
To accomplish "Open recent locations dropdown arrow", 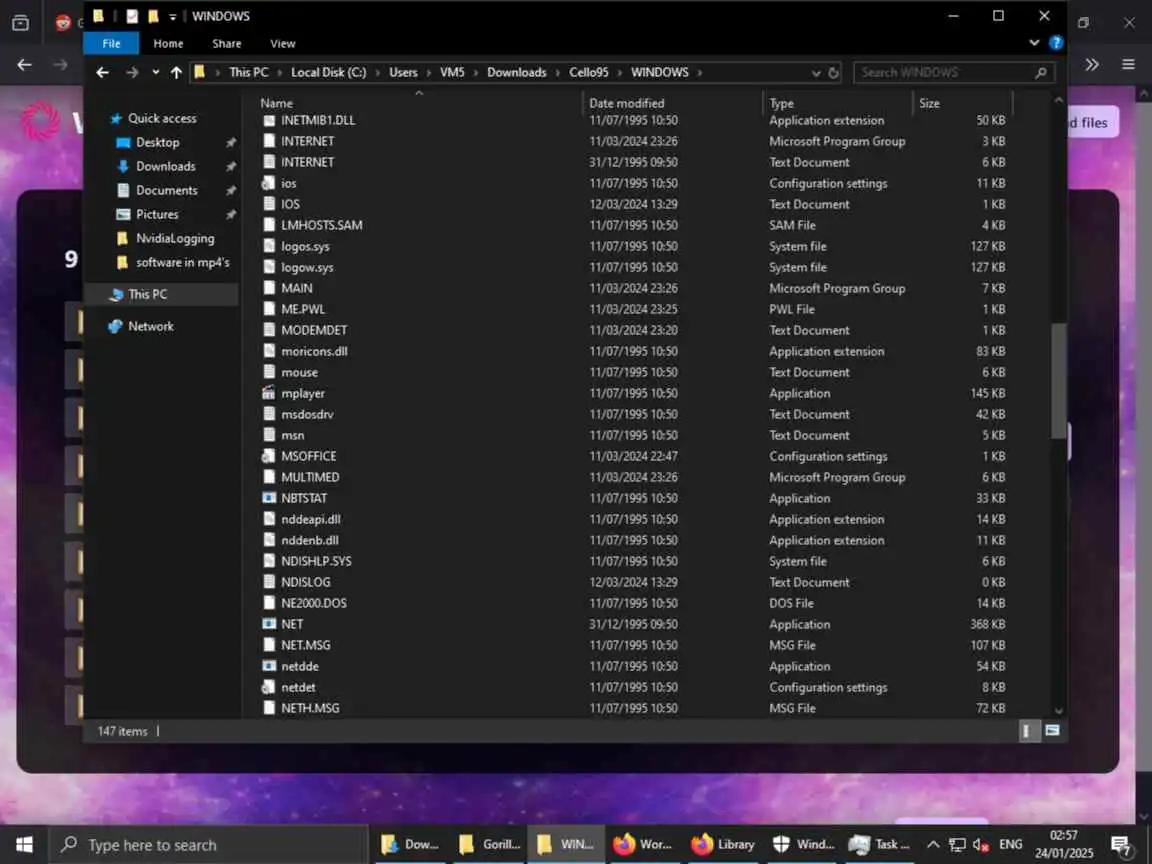I will tap(156, 72).
